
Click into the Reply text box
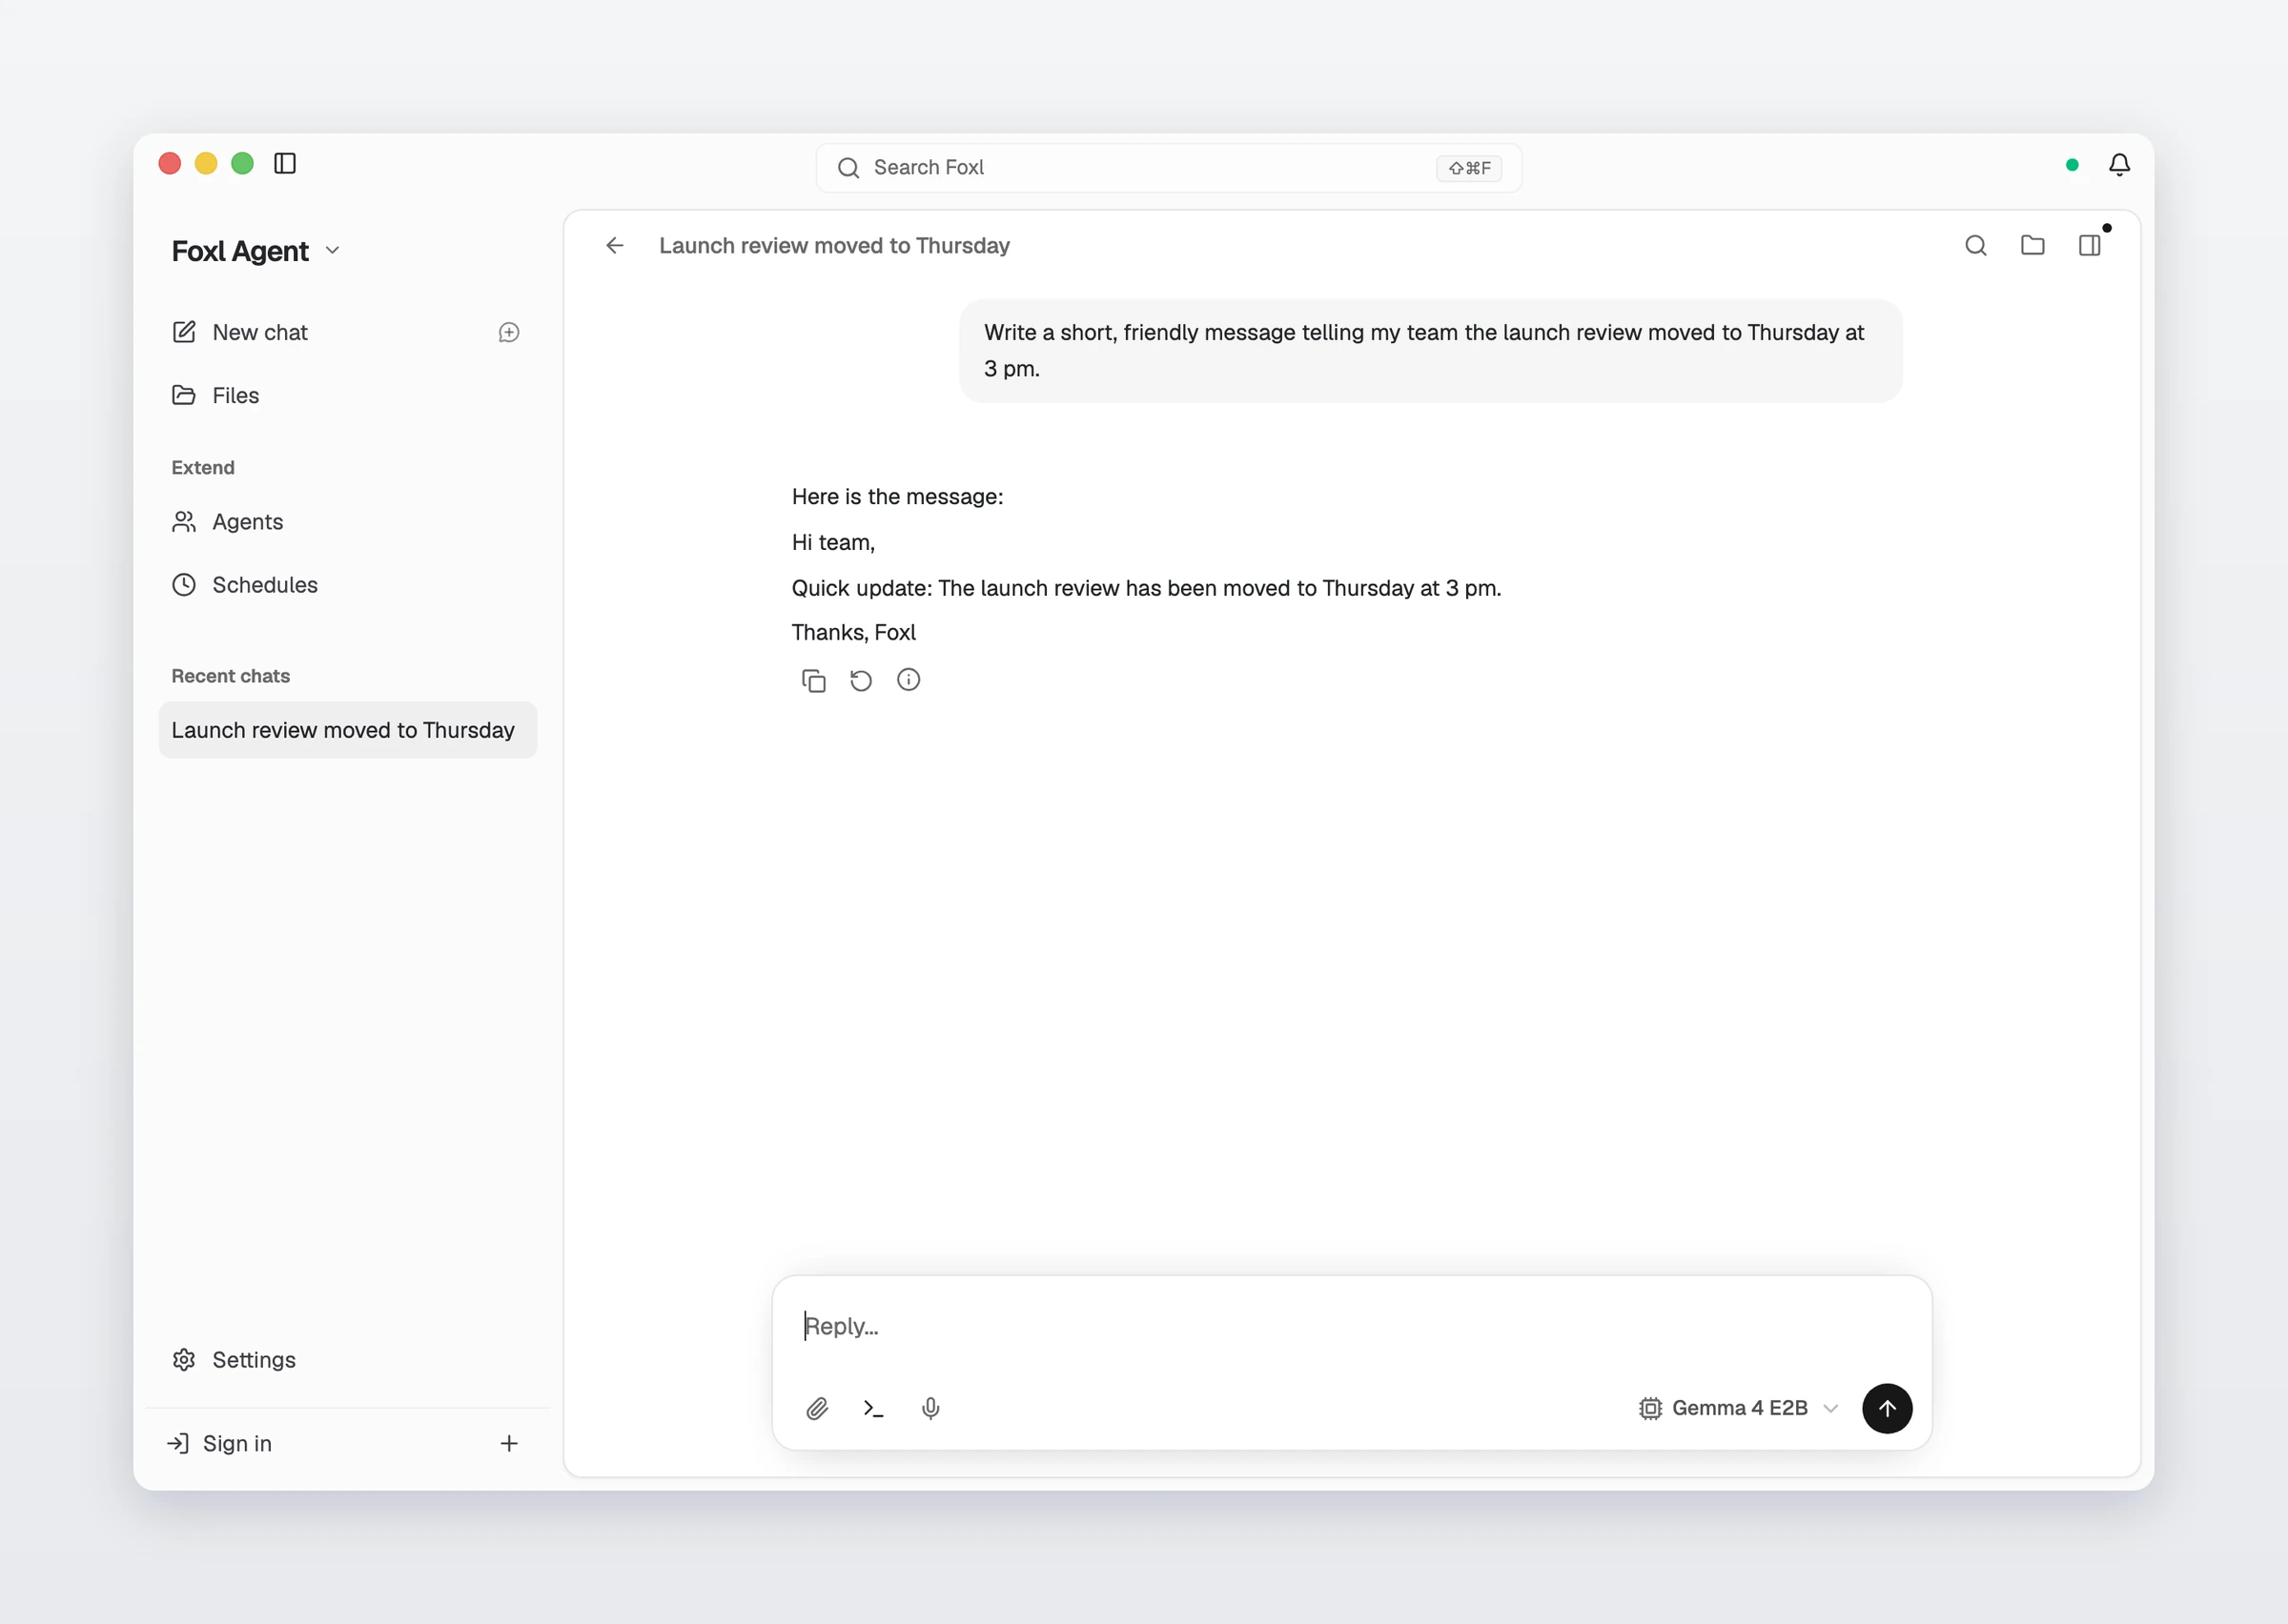[1350, 1326]
